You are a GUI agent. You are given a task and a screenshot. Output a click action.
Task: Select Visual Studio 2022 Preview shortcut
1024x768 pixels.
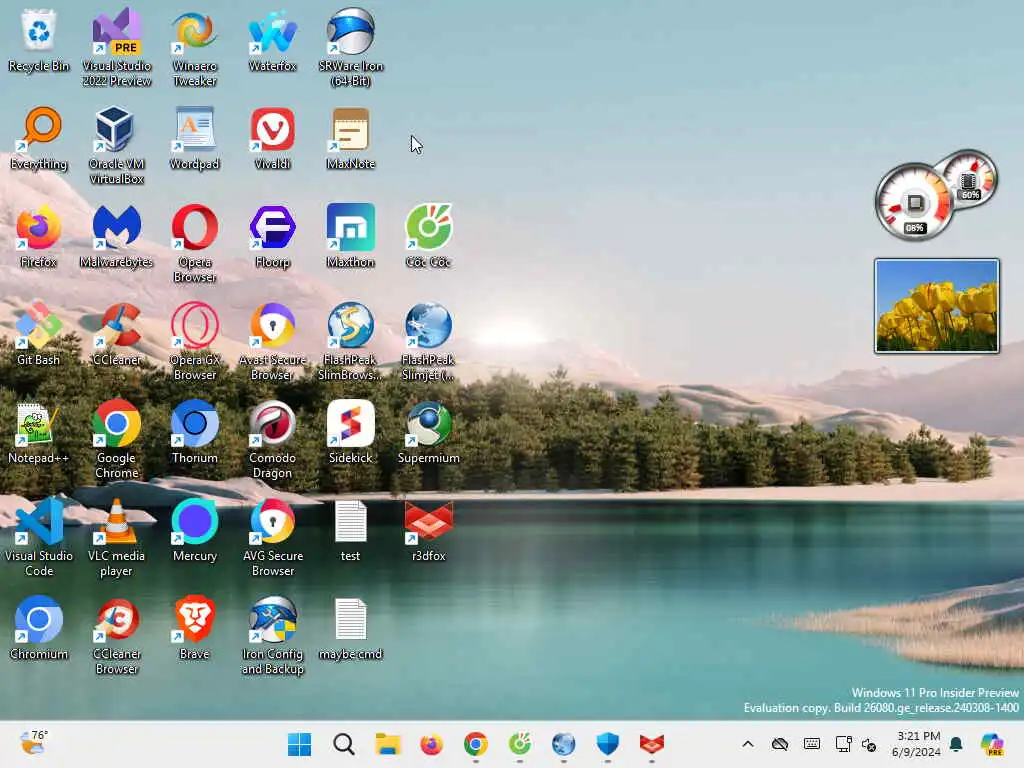[116, 48]
